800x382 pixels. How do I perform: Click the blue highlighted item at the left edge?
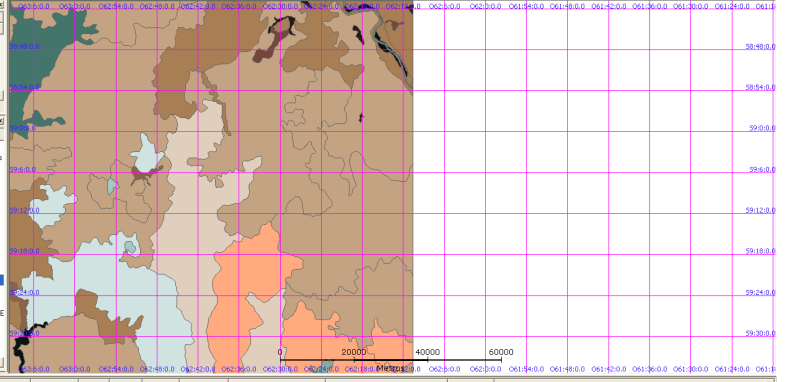[2, 280]
